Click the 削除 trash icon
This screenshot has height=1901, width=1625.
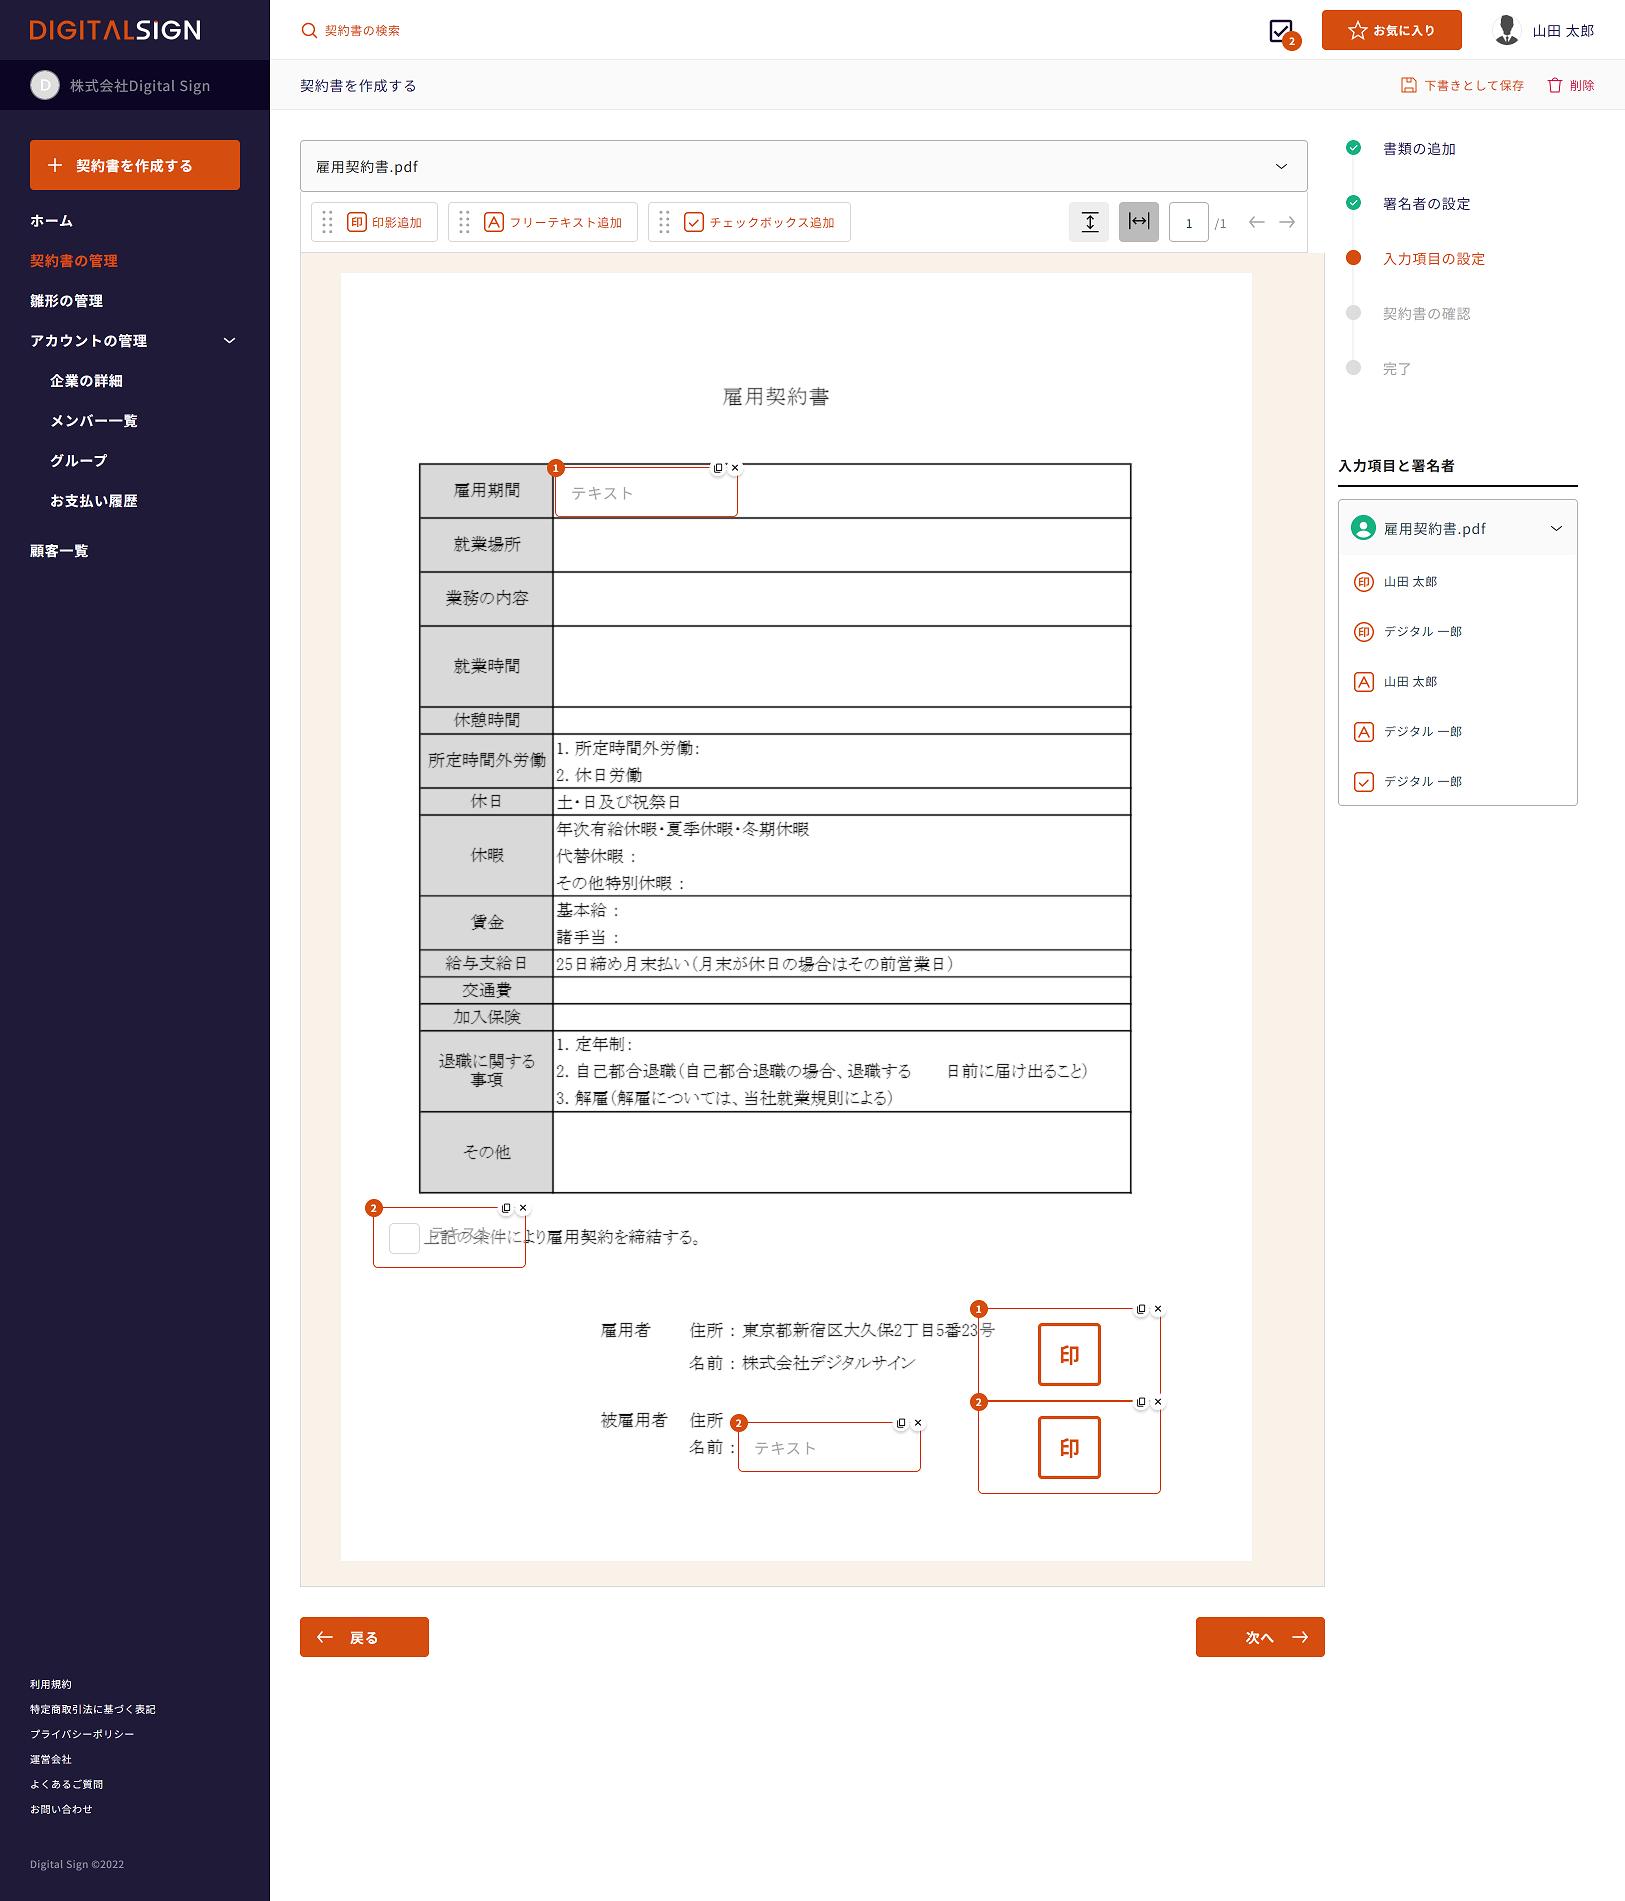click(1555, 86)
